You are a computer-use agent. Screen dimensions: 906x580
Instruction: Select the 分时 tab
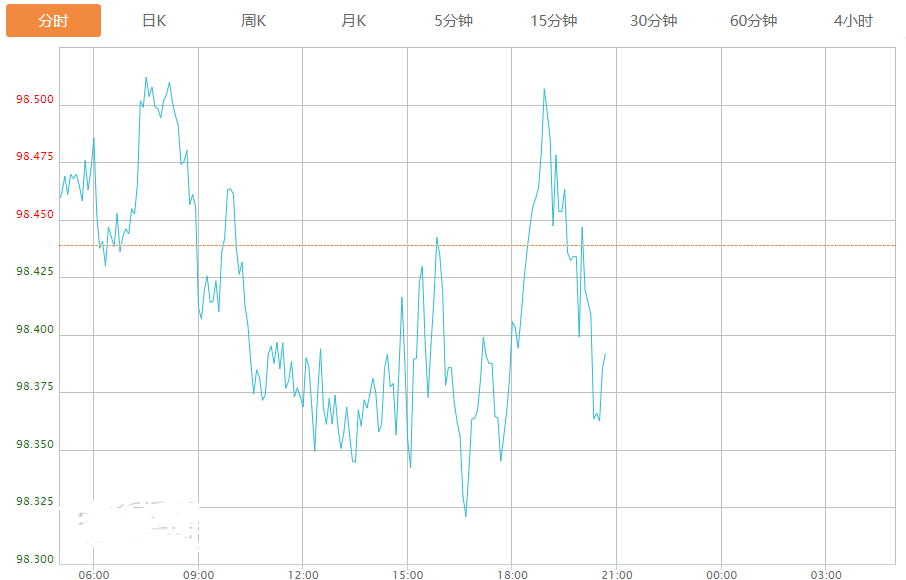pyautogui.click(x=53, y=21)
